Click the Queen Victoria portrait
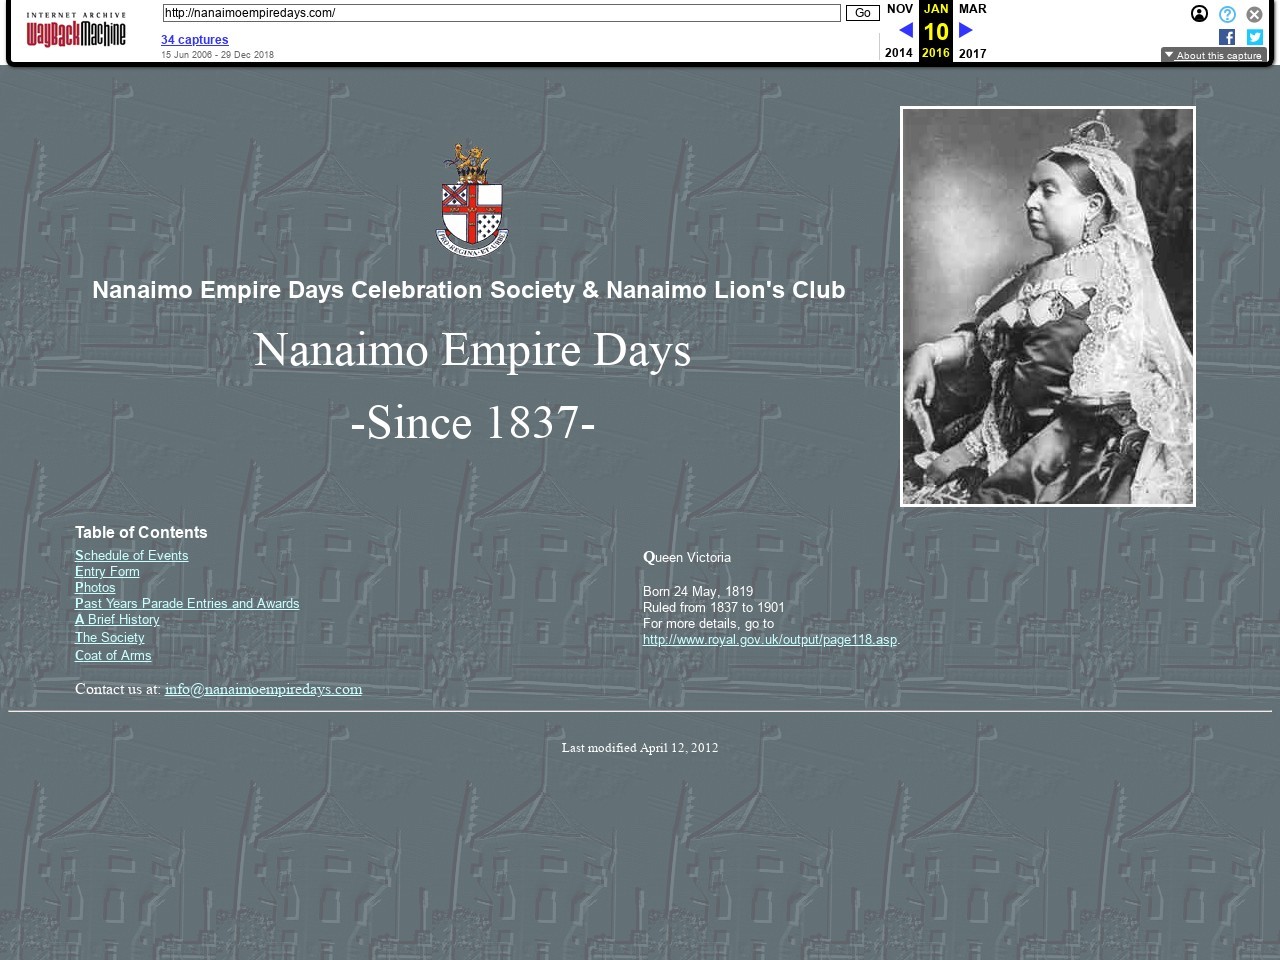Viewport: 1280px width, 960px height. pyautogui.click(x=1047, y=306)
